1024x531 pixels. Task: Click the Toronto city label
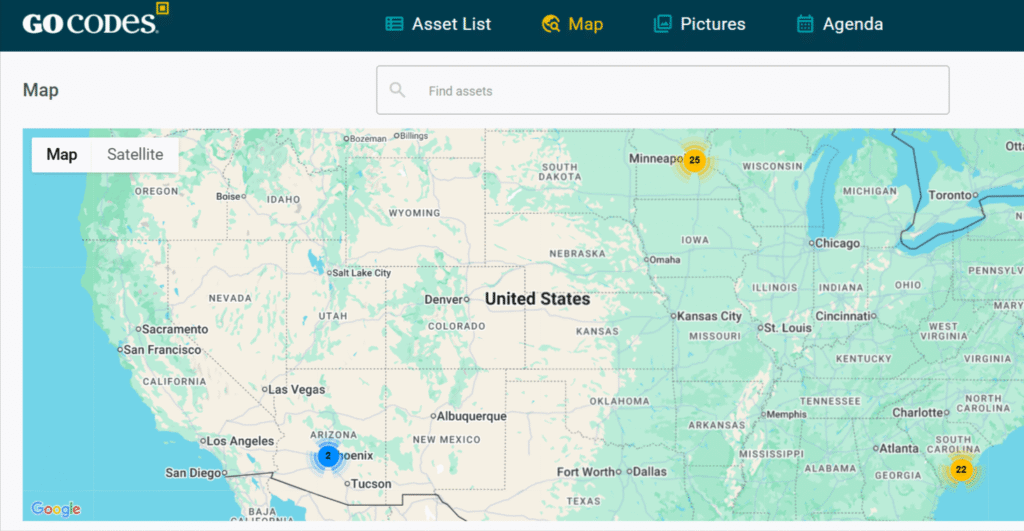click(x=950, y=195)
